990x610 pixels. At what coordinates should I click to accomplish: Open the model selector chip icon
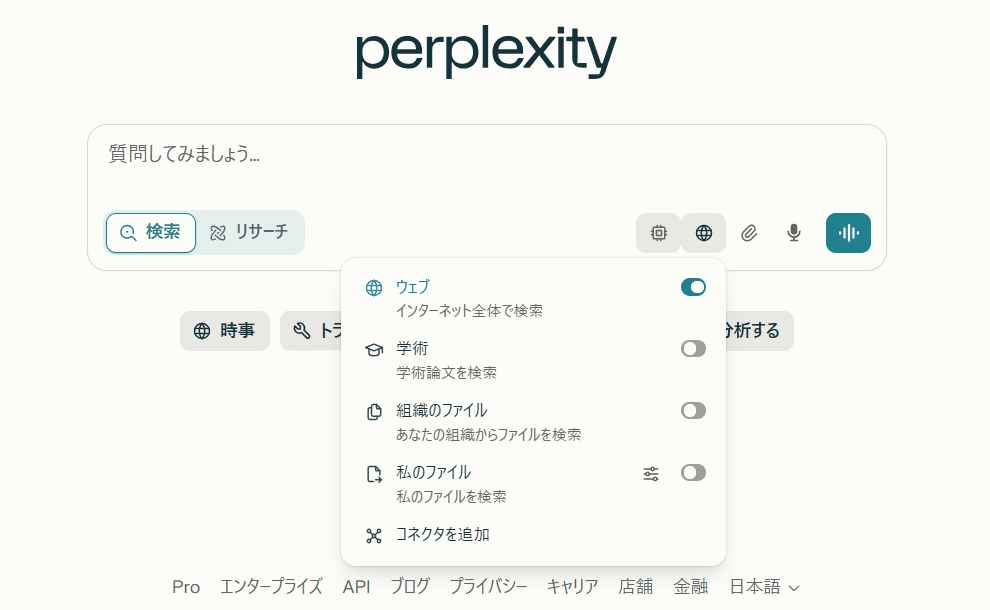tap(659, 233)
